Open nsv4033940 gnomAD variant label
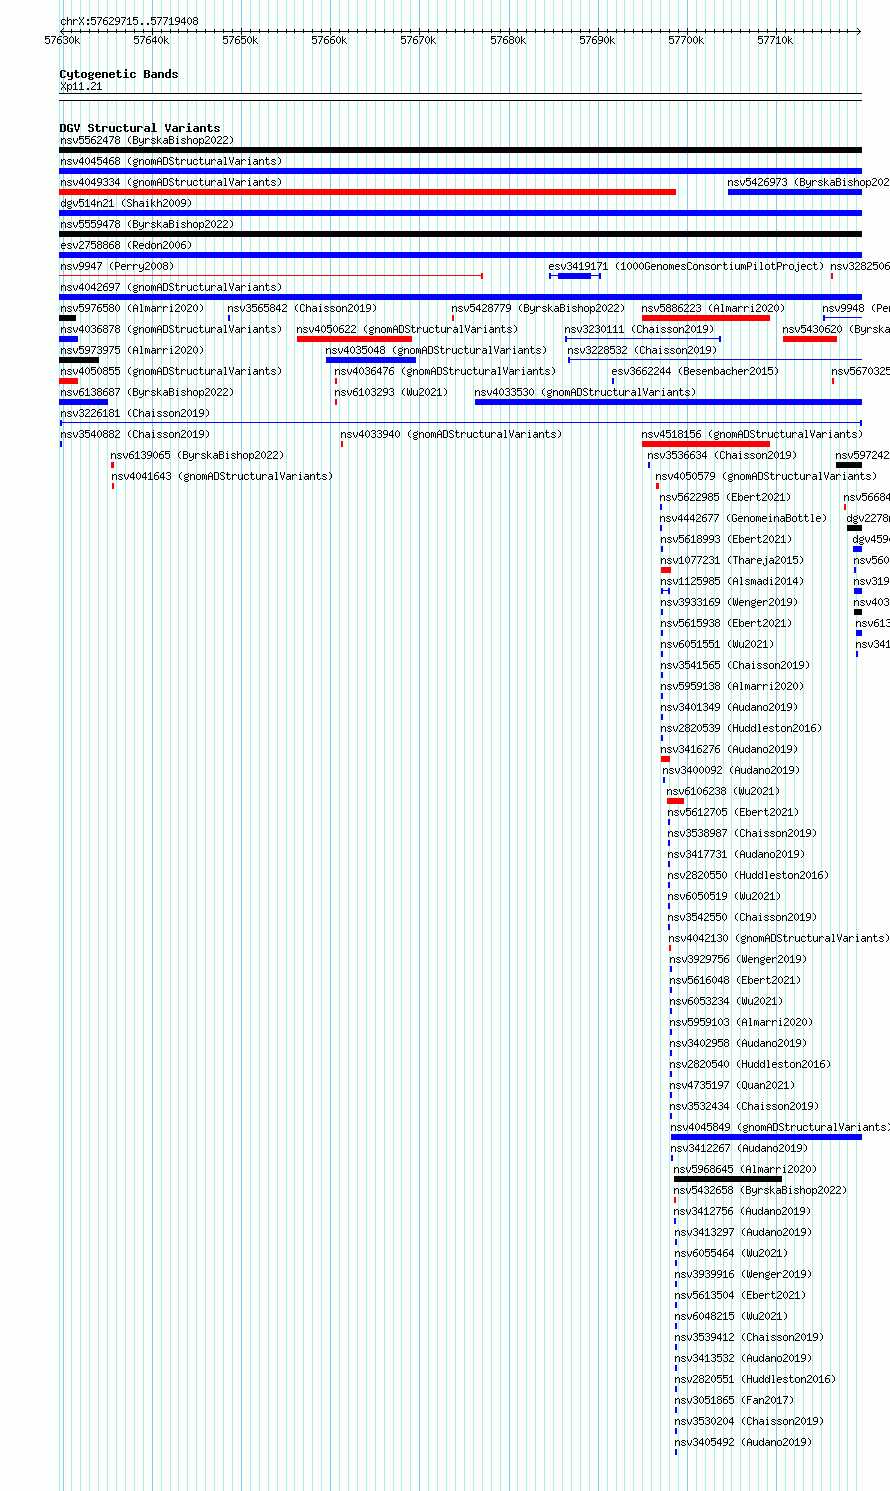 451,435
